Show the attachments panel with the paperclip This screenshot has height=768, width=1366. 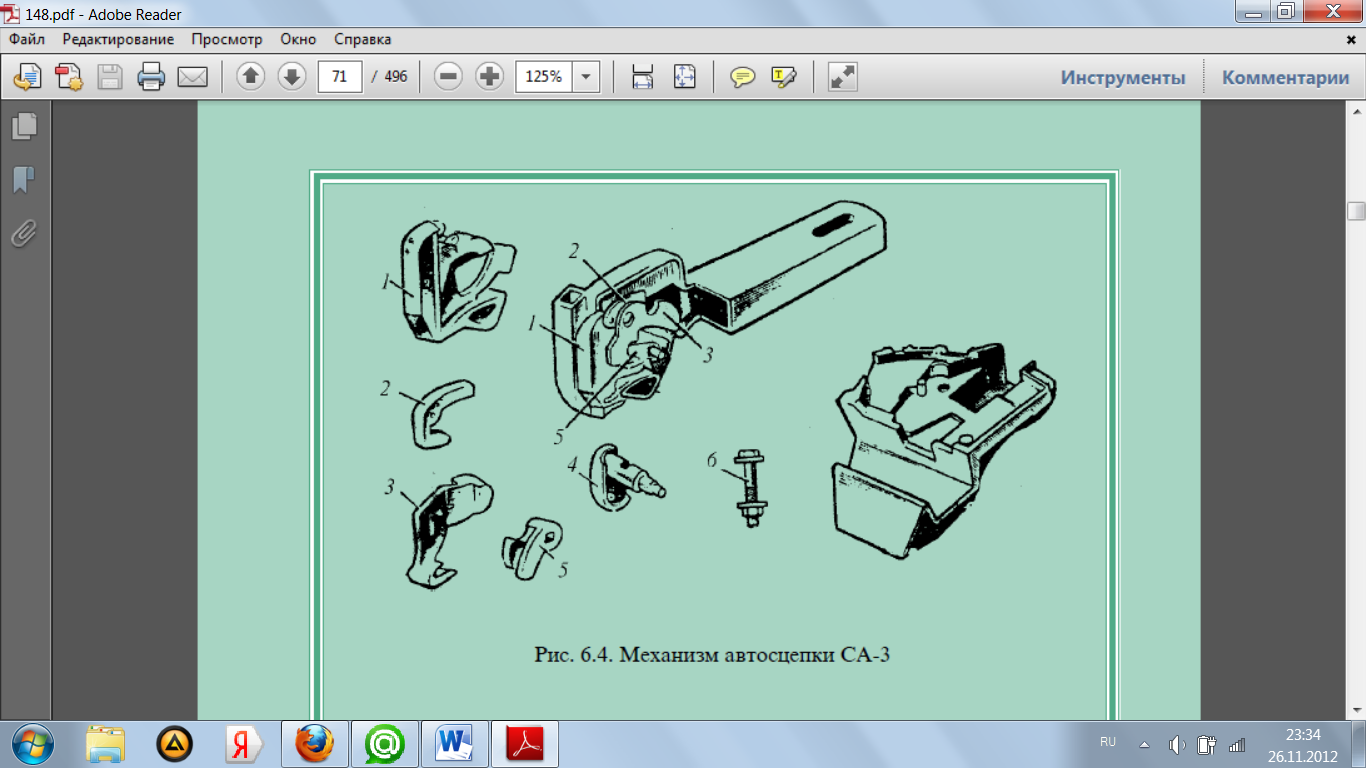pyautogui.click(x=25, y=234)
